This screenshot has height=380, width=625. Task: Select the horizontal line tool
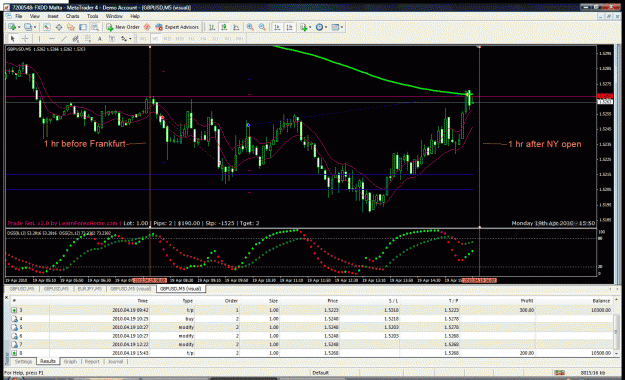coord(52,39)
